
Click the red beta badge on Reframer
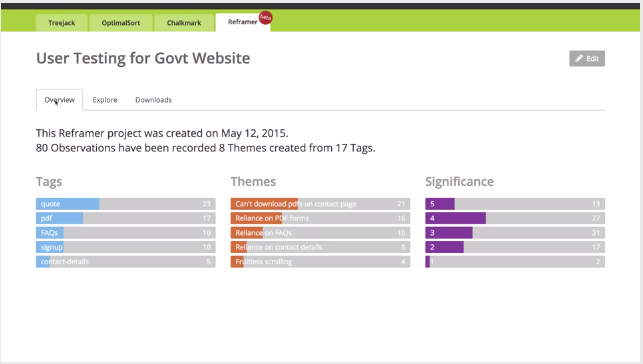(x=266, y=18)
